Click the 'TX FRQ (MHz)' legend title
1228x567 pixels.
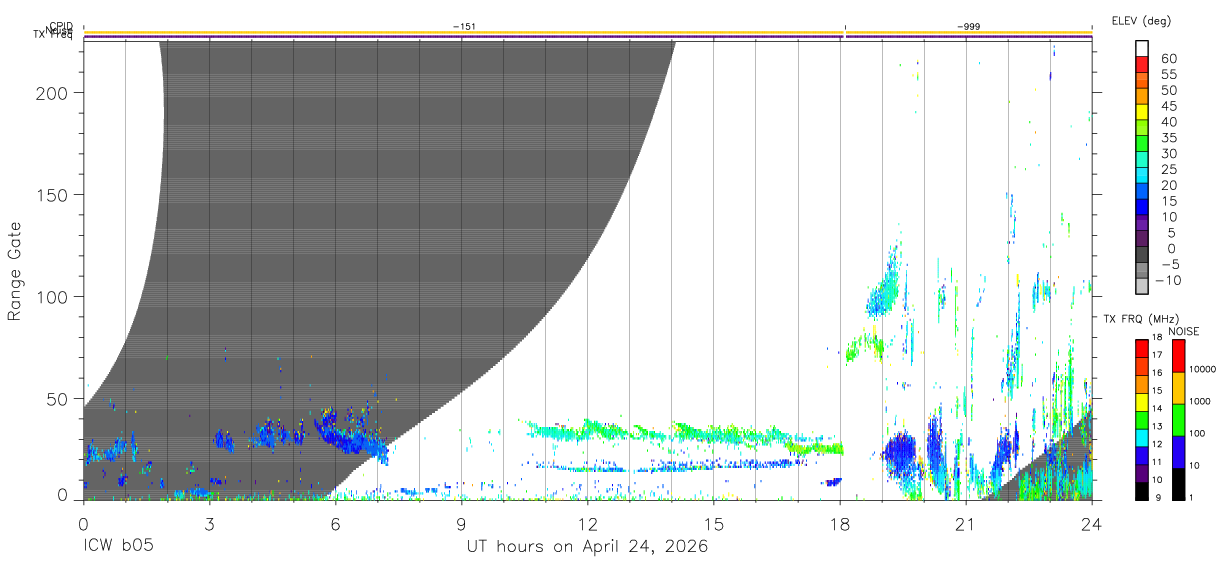[x=1140, y=319]
